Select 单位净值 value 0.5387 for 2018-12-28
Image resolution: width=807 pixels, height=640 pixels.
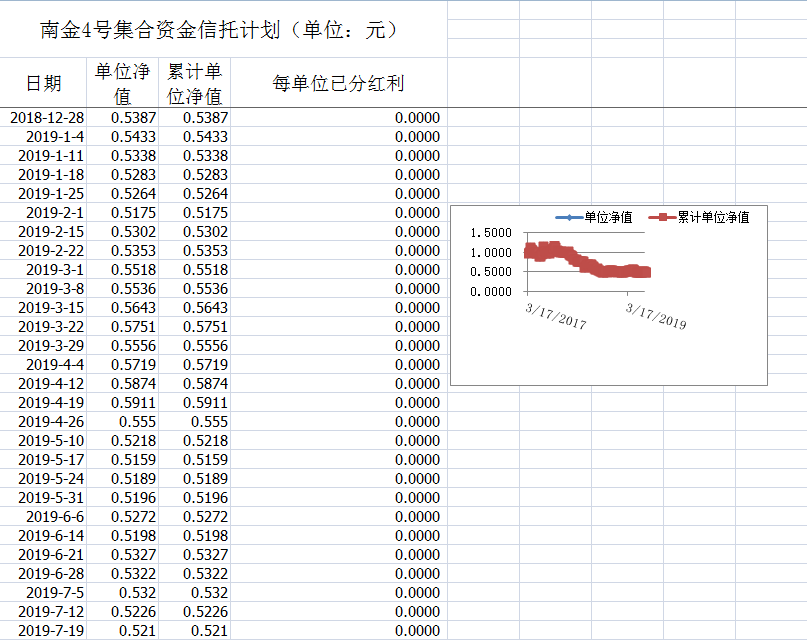click(x=122, y=117)
